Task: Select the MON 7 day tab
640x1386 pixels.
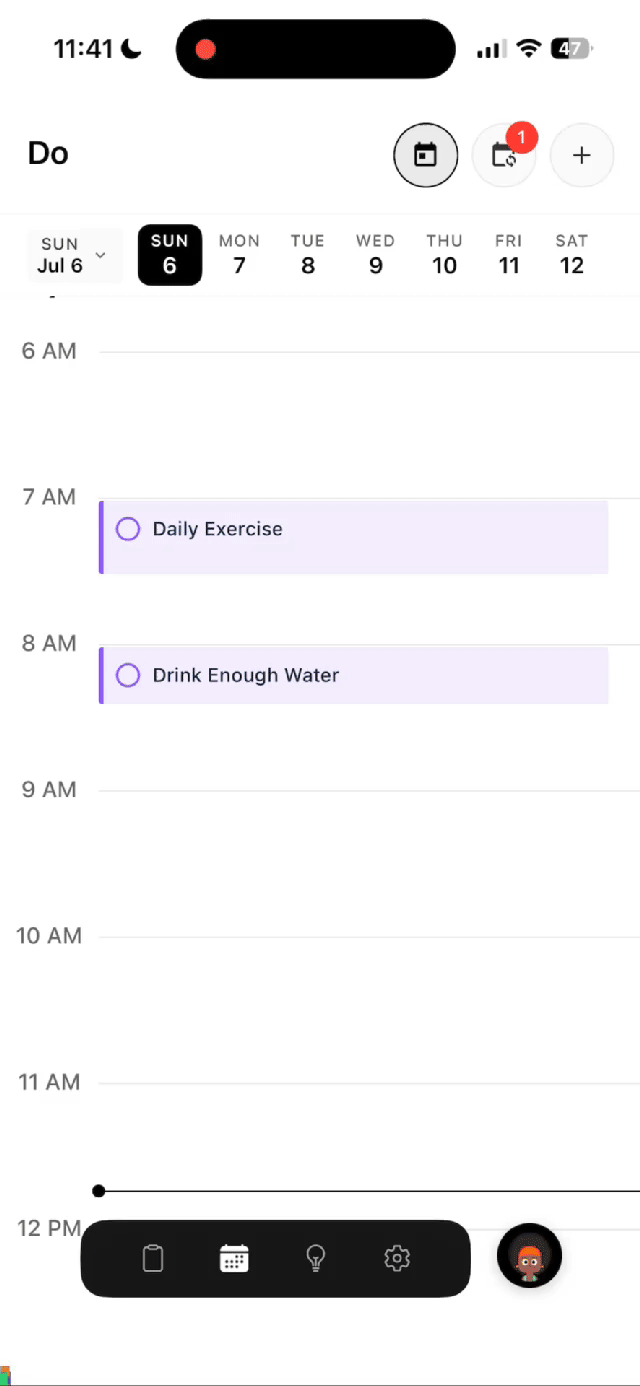Action: click(239, 255)
